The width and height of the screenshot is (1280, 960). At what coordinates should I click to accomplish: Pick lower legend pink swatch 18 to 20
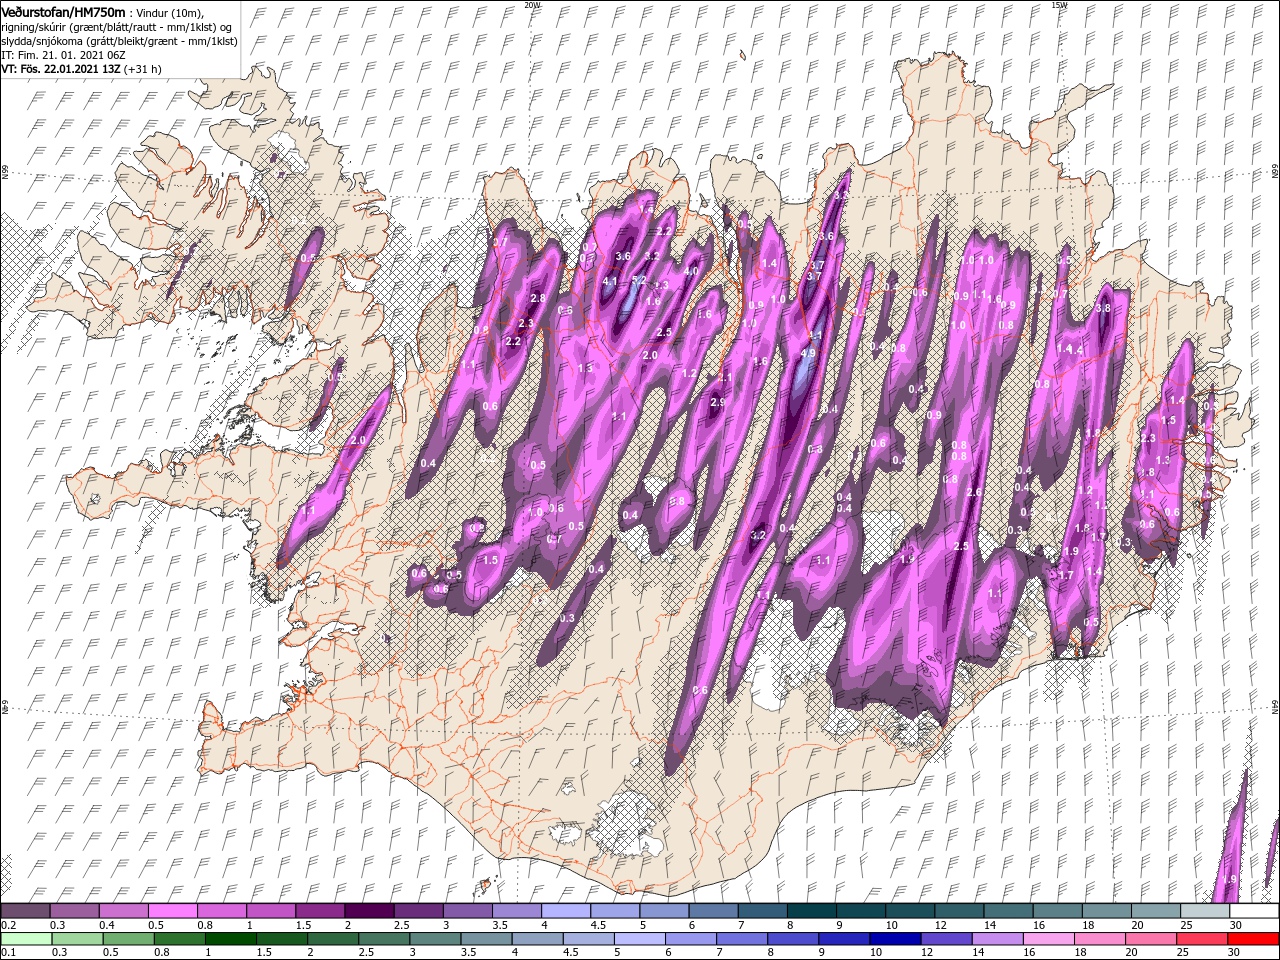click(x=1098, y=938)
